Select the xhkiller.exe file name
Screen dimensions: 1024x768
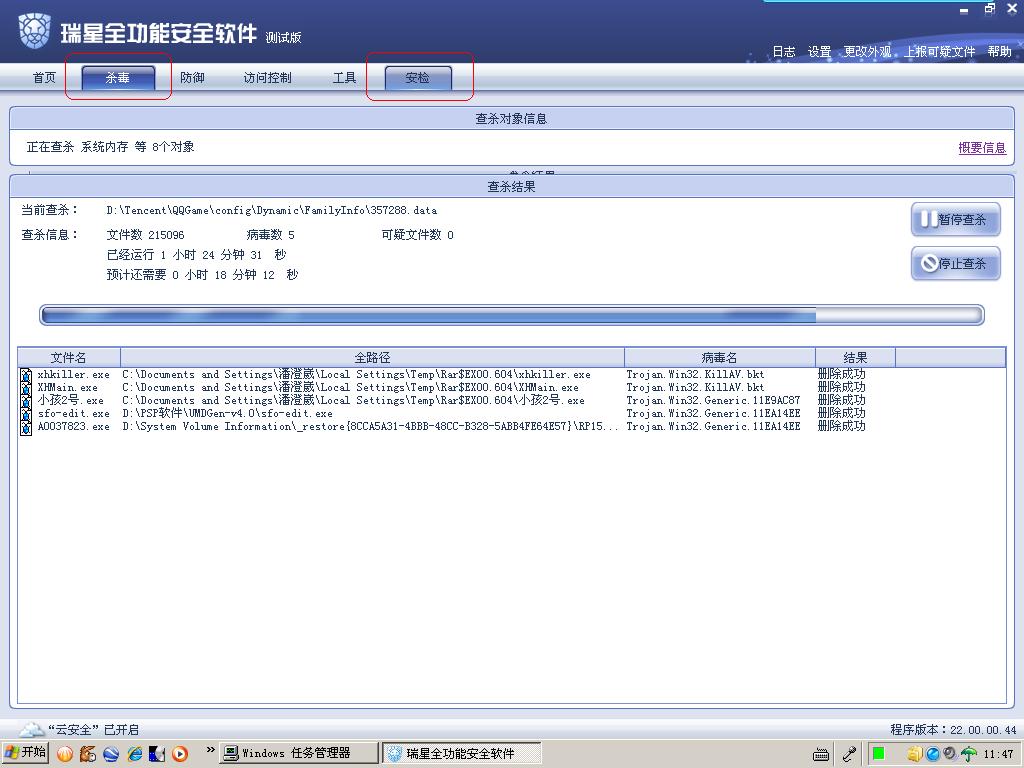pos(73,375)
